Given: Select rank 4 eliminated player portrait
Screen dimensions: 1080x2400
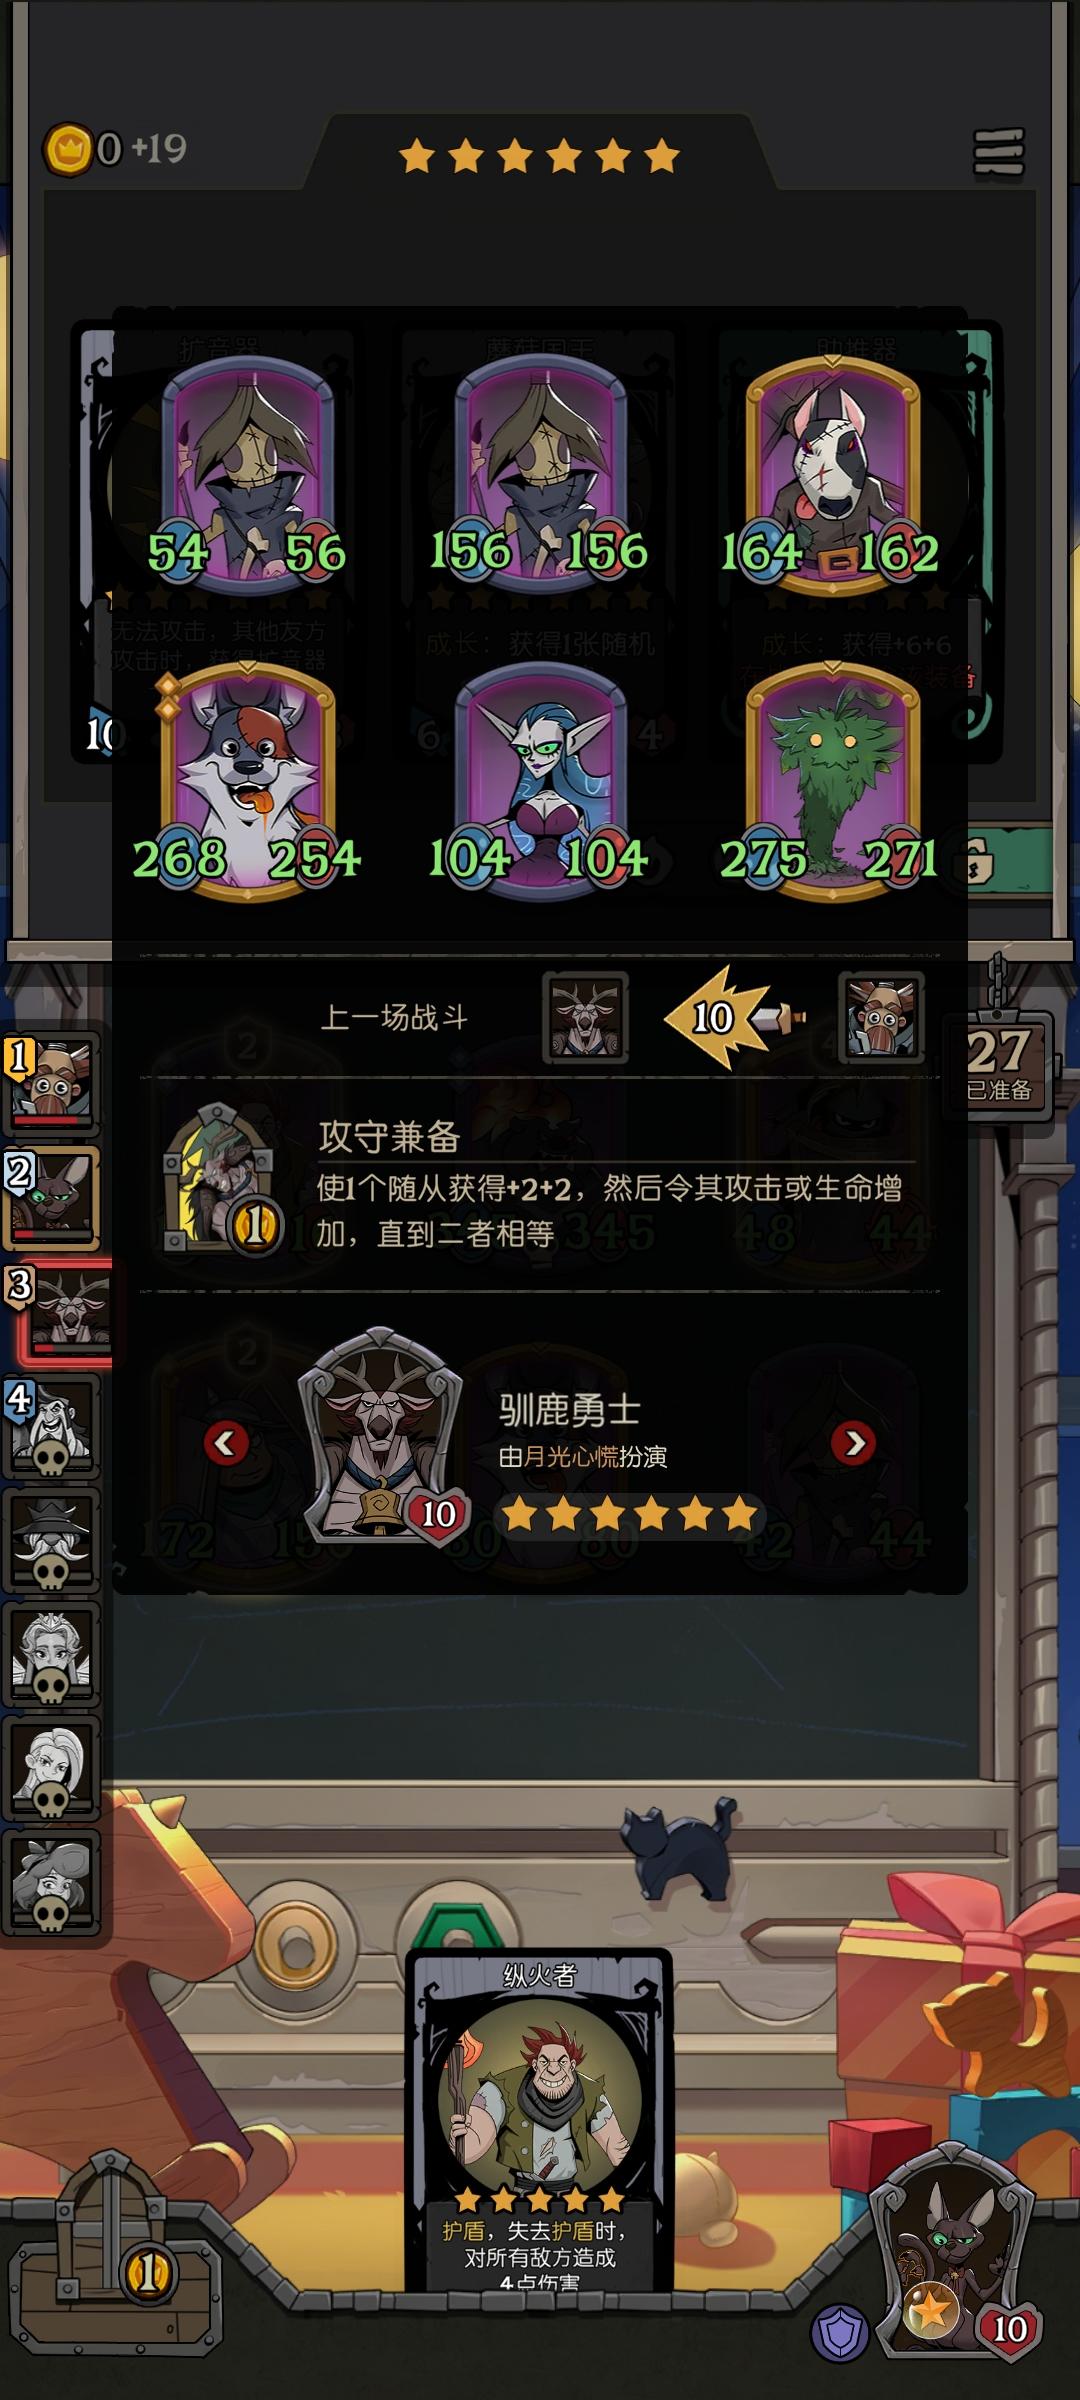Looking at the screenshot, I should pyautogui.click(x=52, y=1426).
